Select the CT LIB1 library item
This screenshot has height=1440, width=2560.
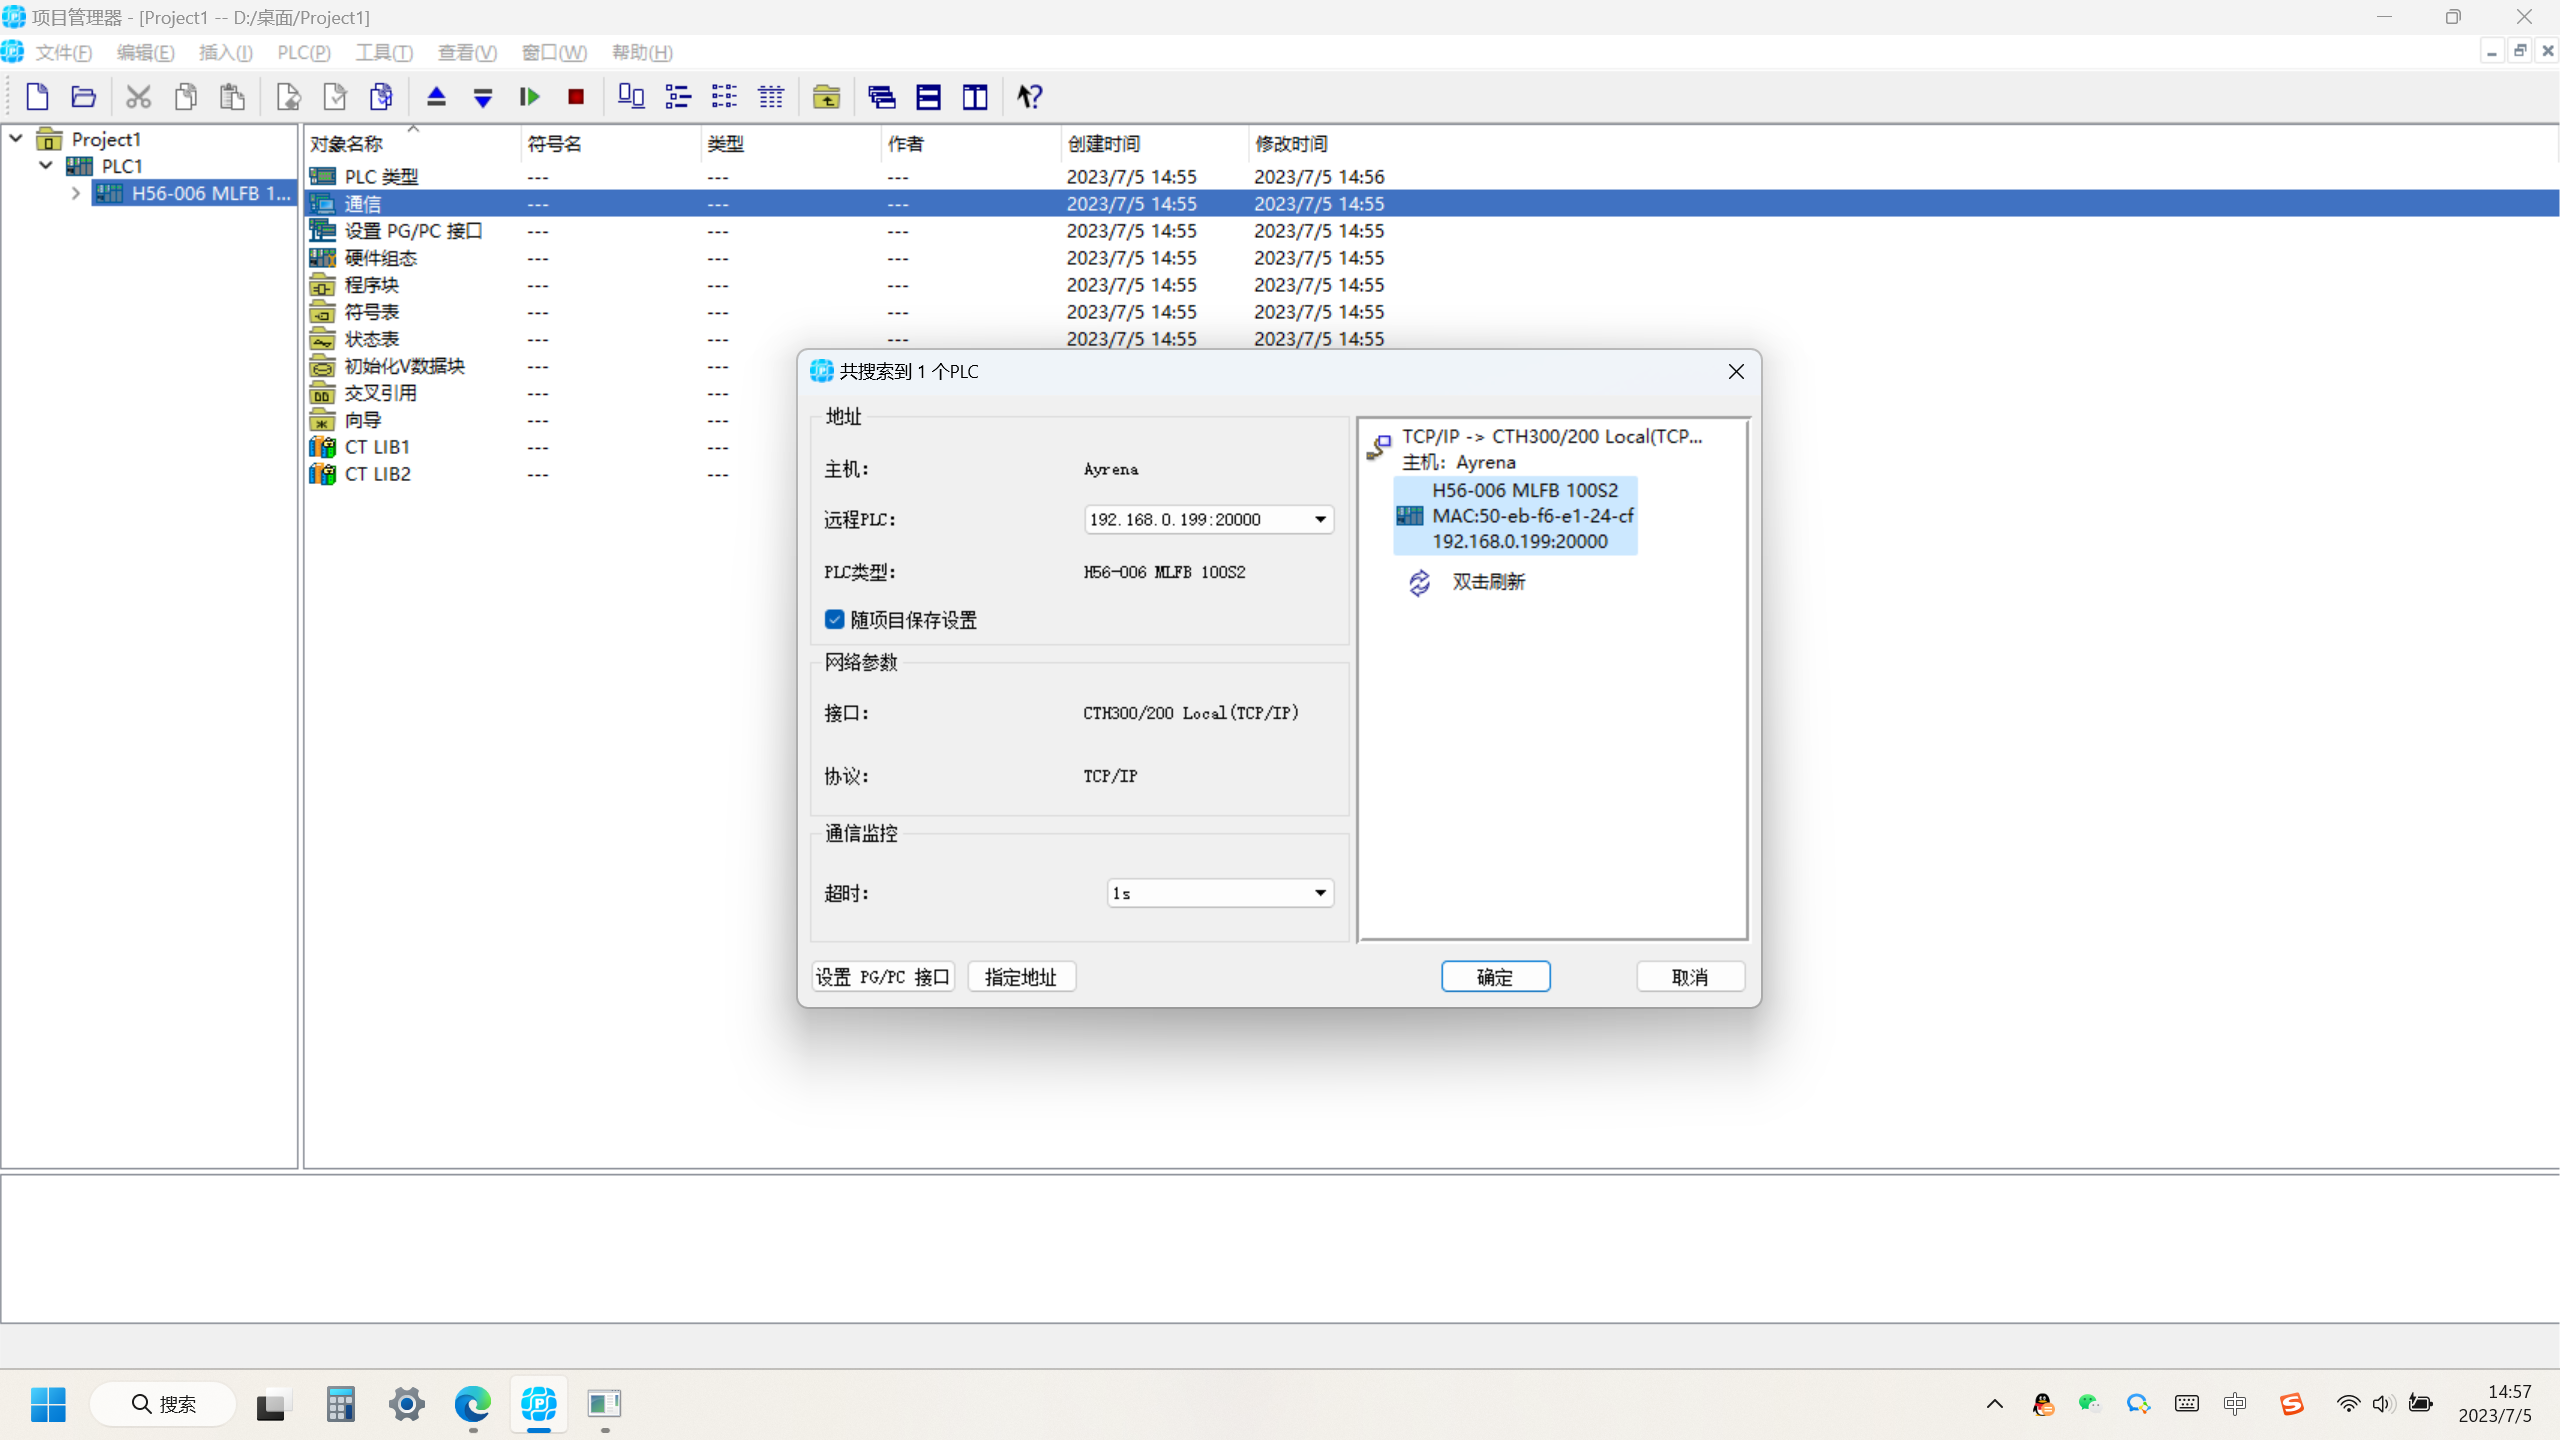[x=377, y=447]
